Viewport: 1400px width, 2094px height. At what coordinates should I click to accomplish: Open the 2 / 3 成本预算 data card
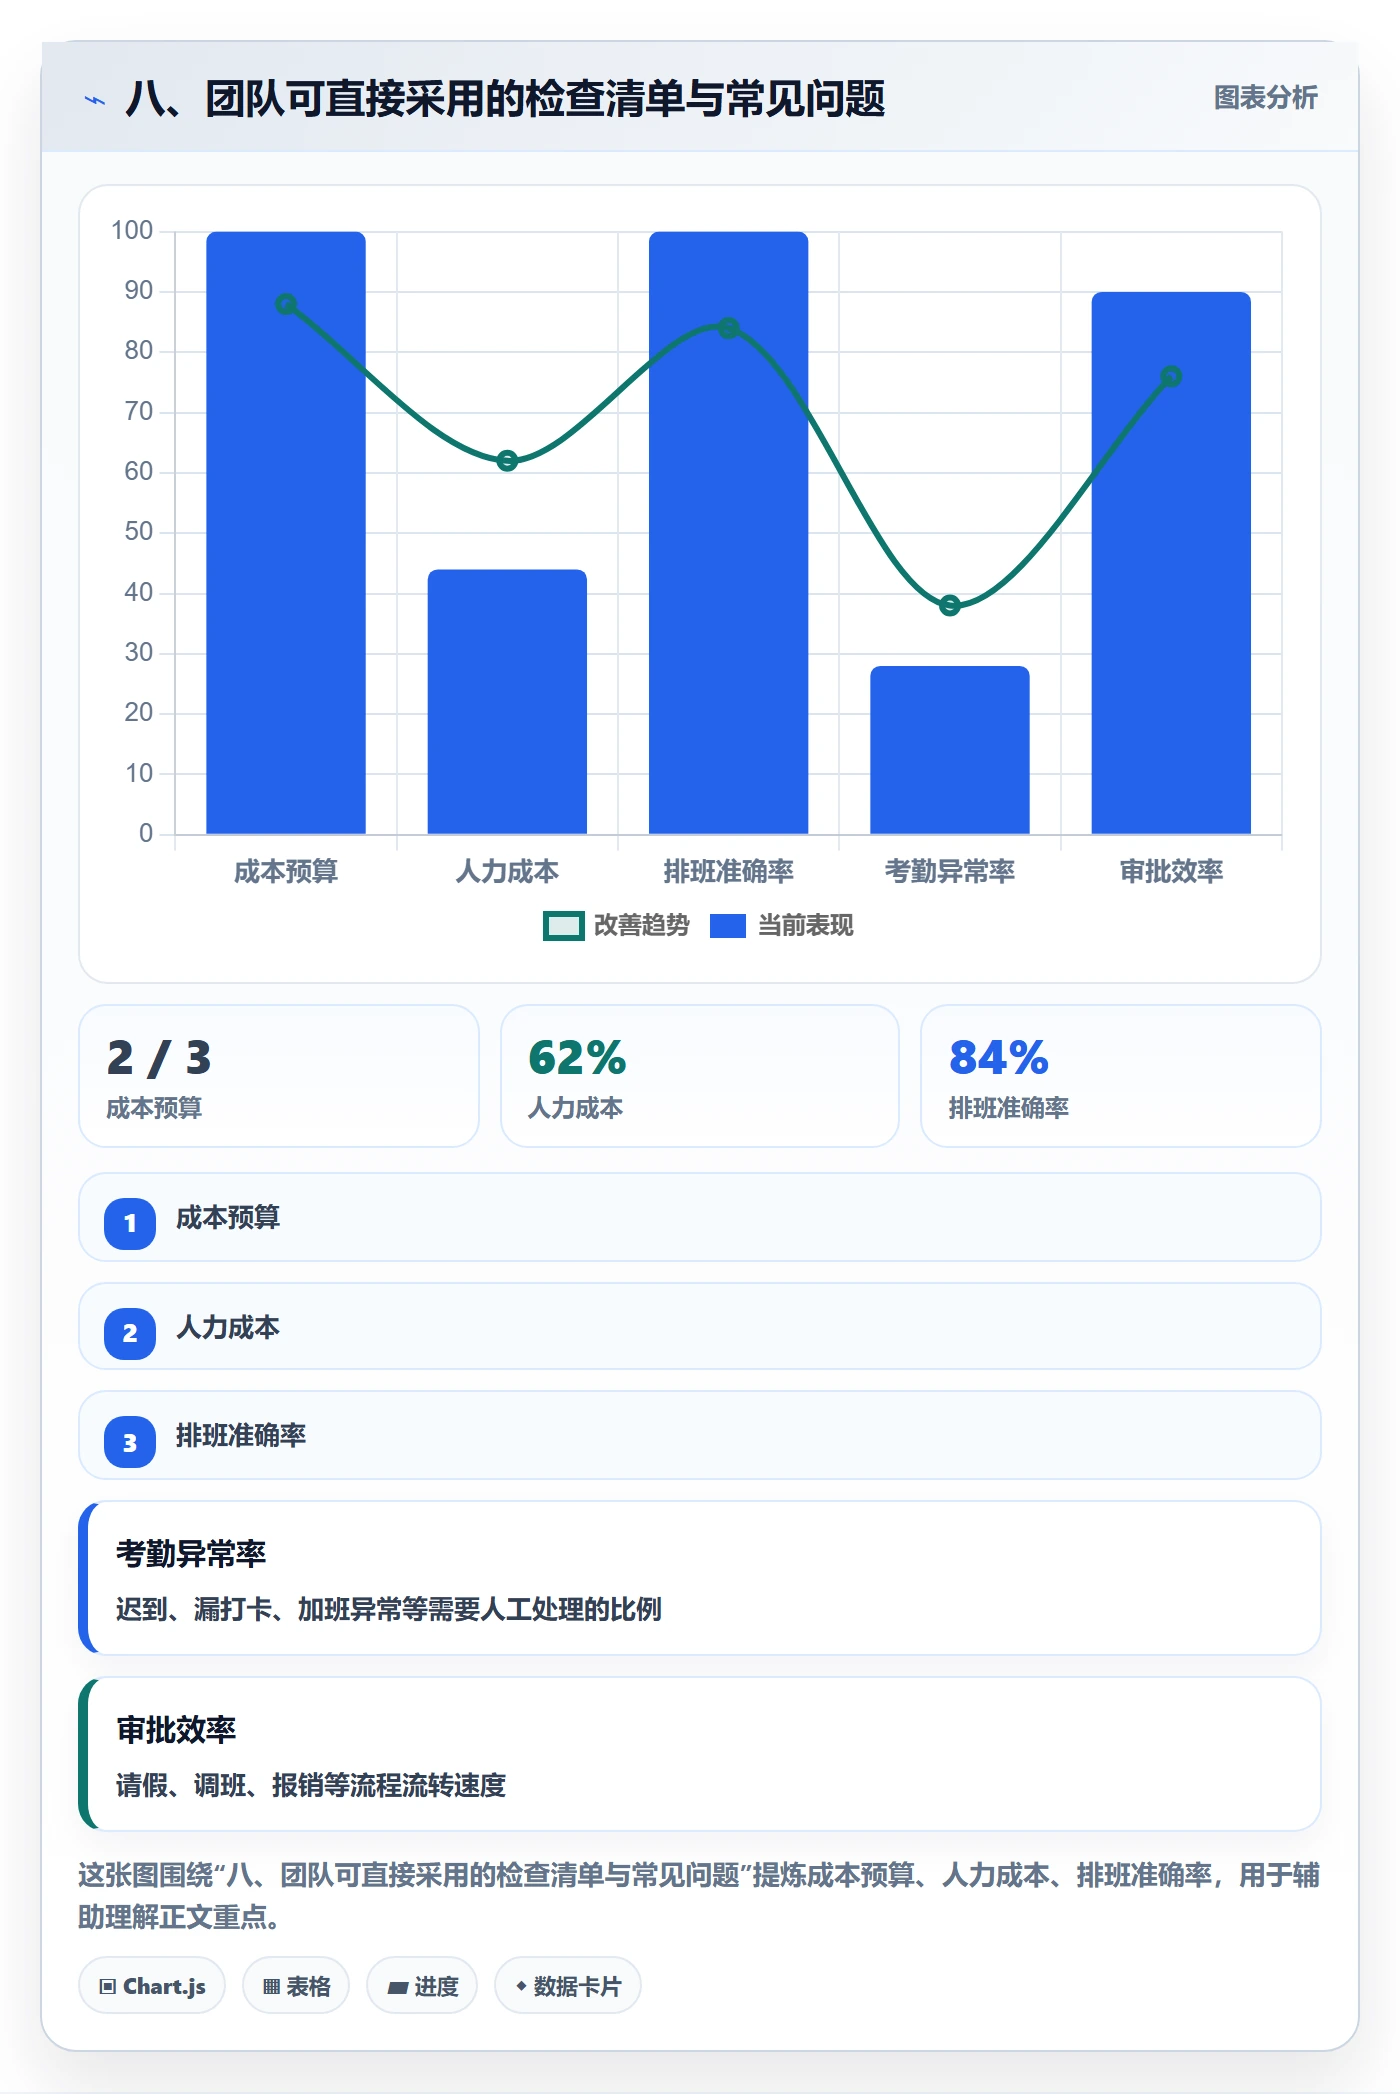279,1076
